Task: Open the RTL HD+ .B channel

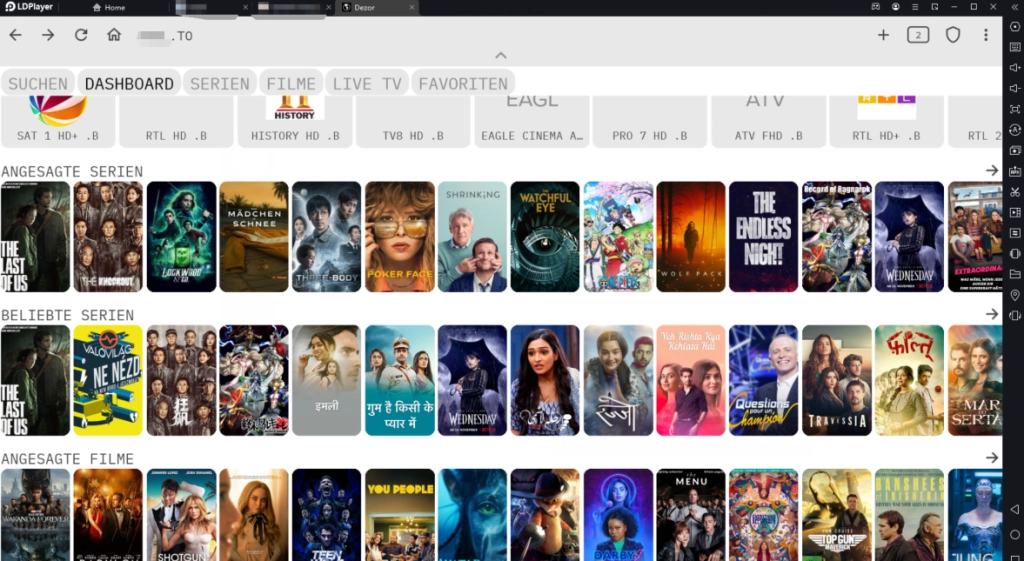Action: [886, 121]
